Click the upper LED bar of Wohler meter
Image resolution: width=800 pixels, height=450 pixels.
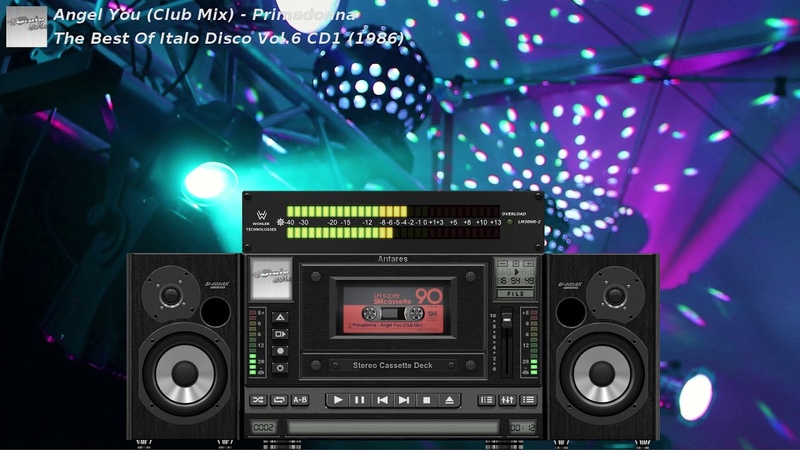(x=393, y=211)
